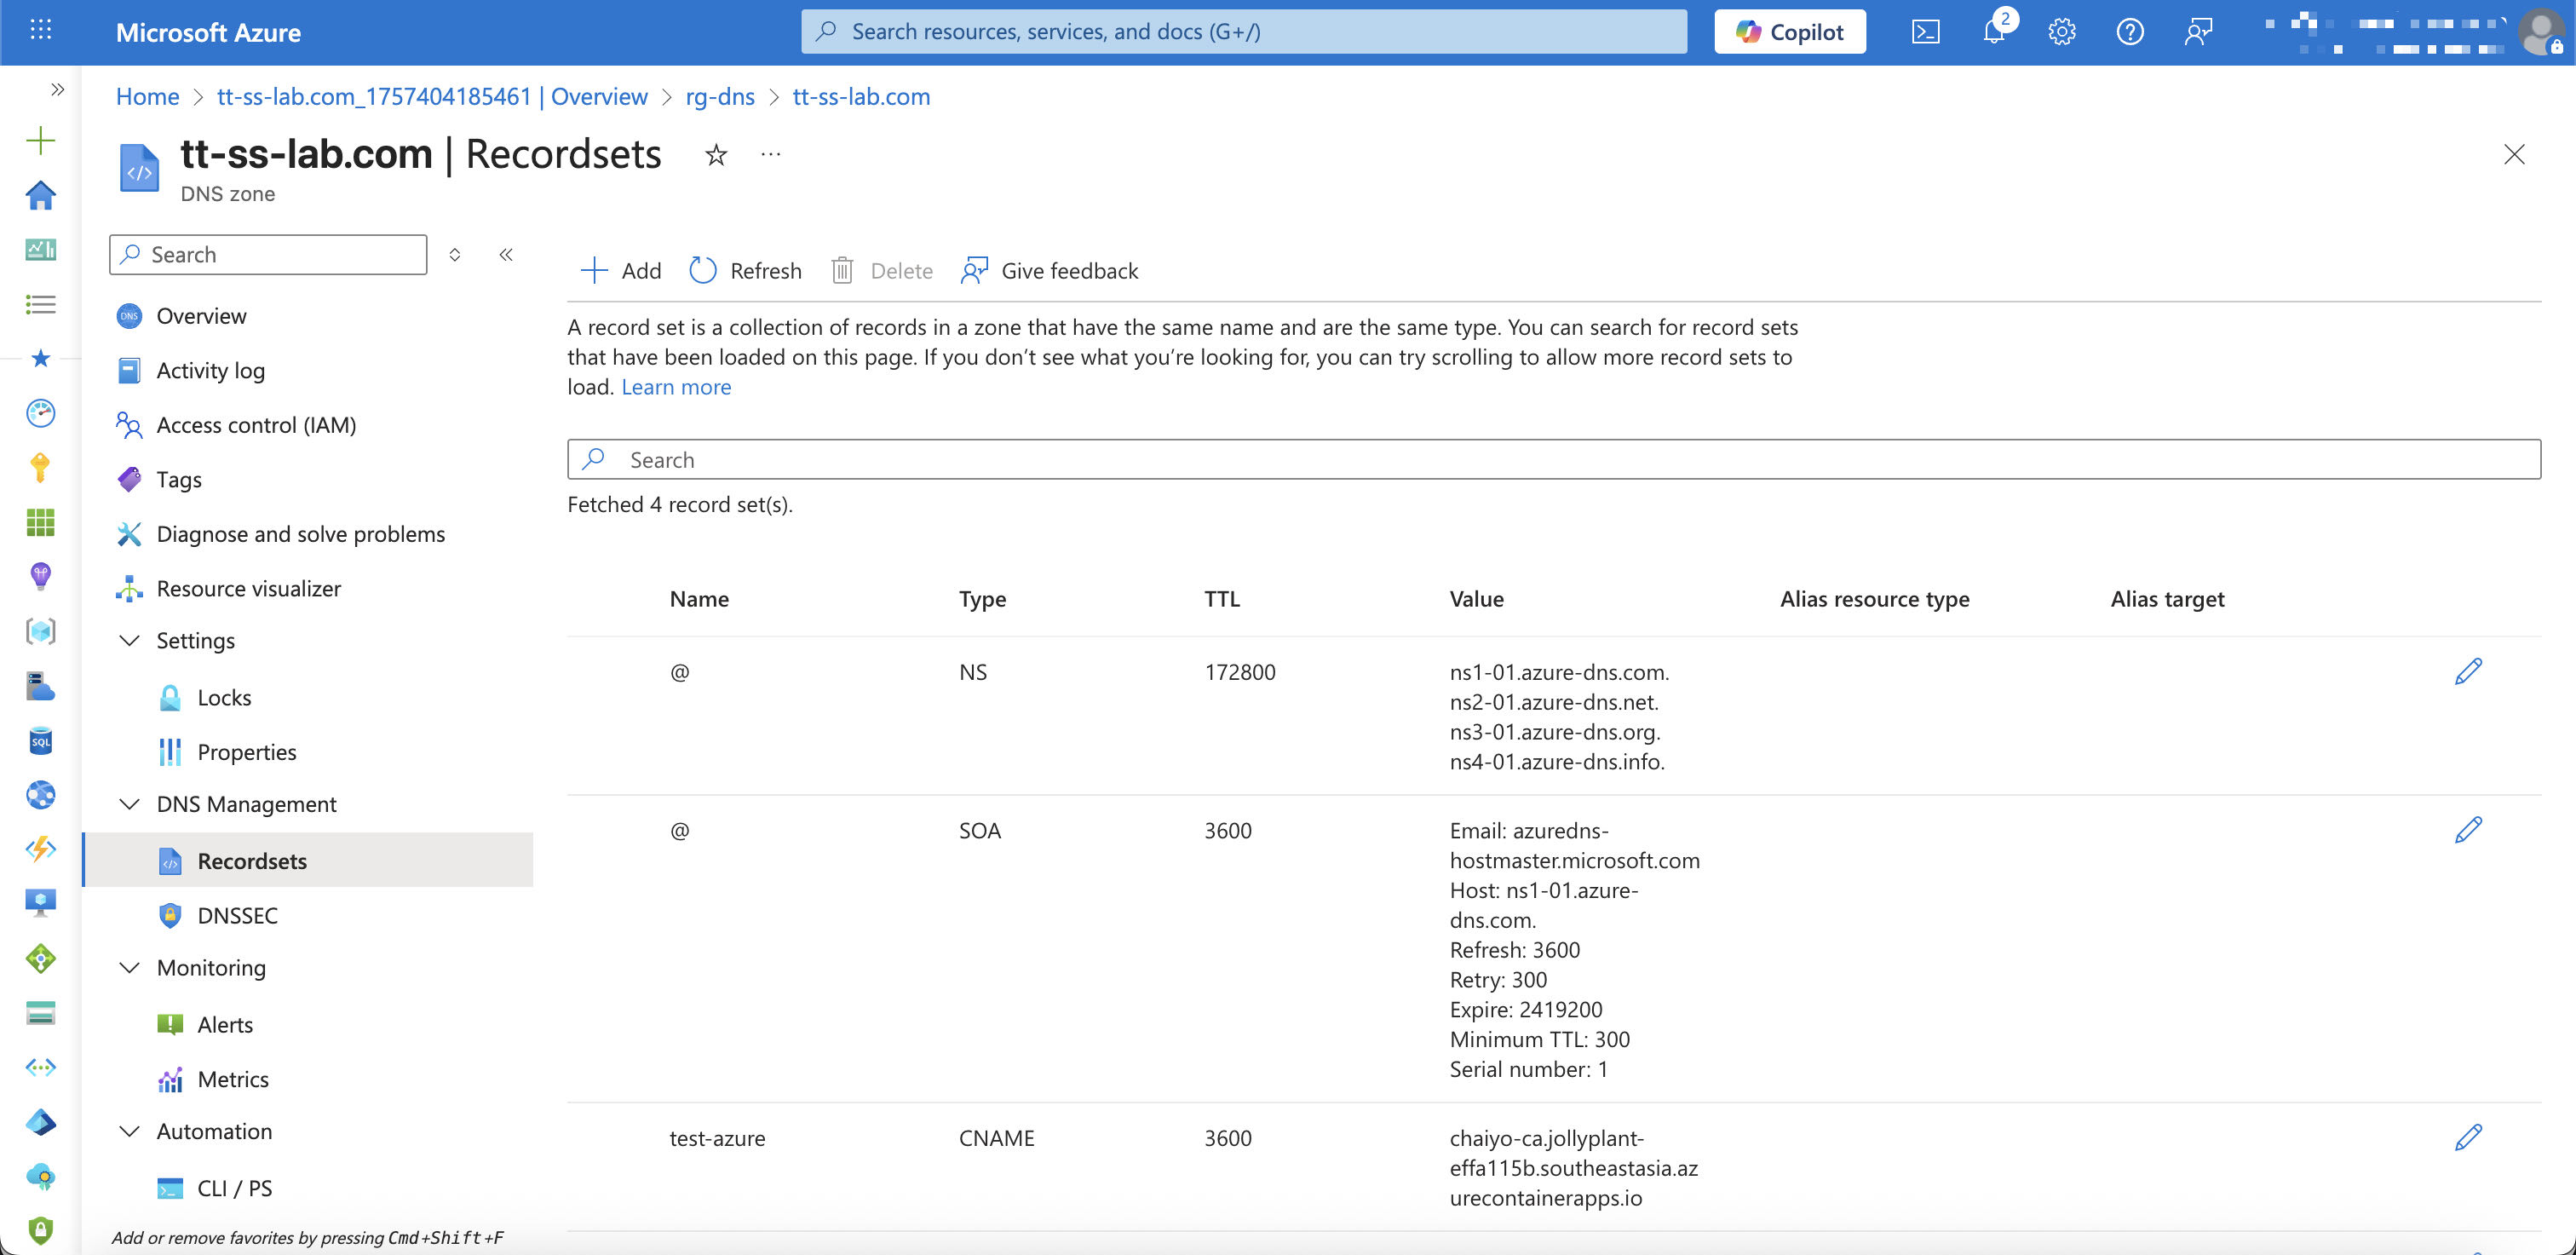Collapse the Automation group

point(129,1131)
